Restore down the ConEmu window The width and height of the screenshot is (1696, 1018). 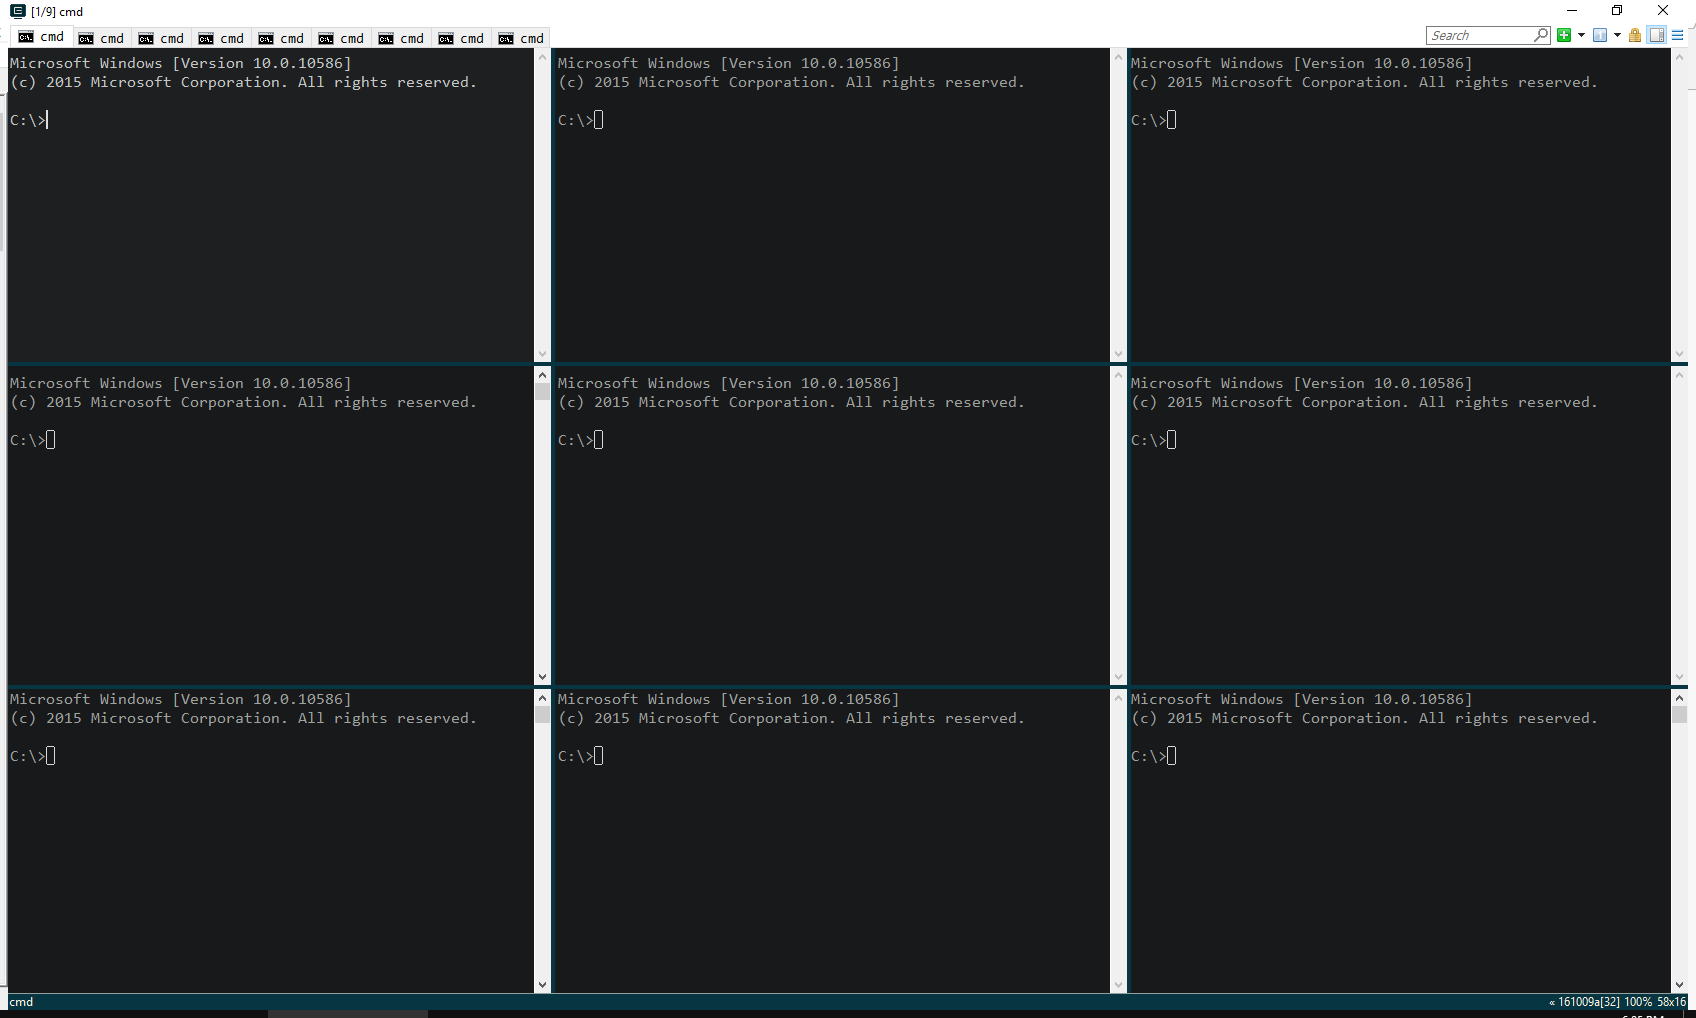coord(1617,11)
